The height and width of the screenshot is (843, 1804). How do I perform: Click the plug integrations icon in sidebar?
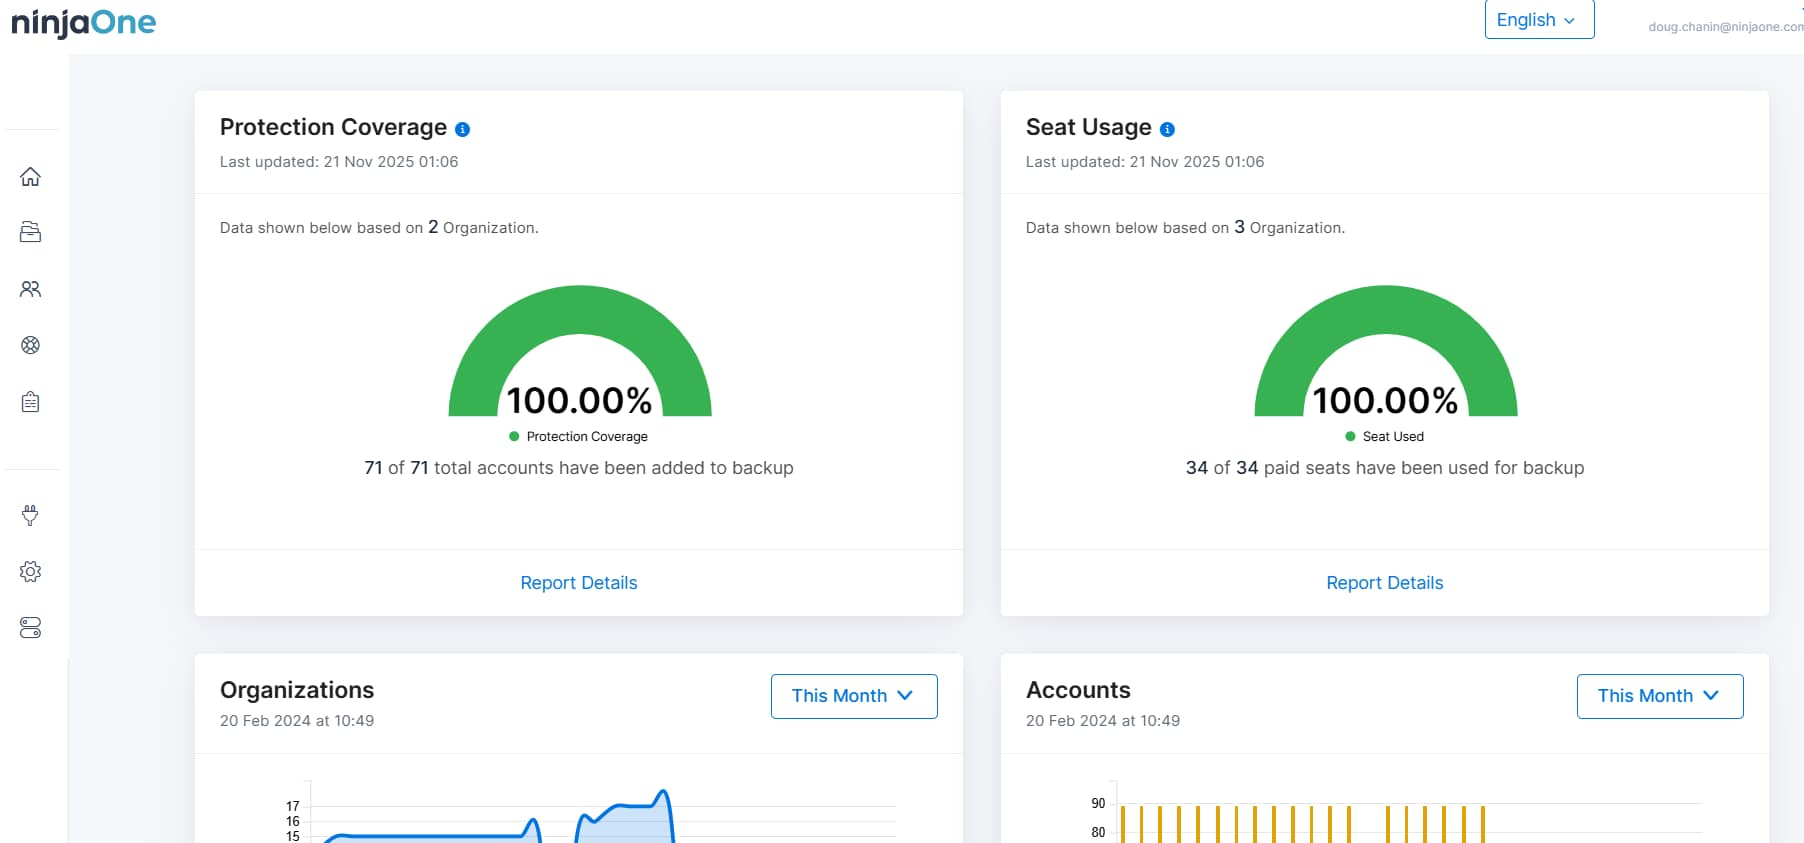pyautogui.click(x=30, y=515)
